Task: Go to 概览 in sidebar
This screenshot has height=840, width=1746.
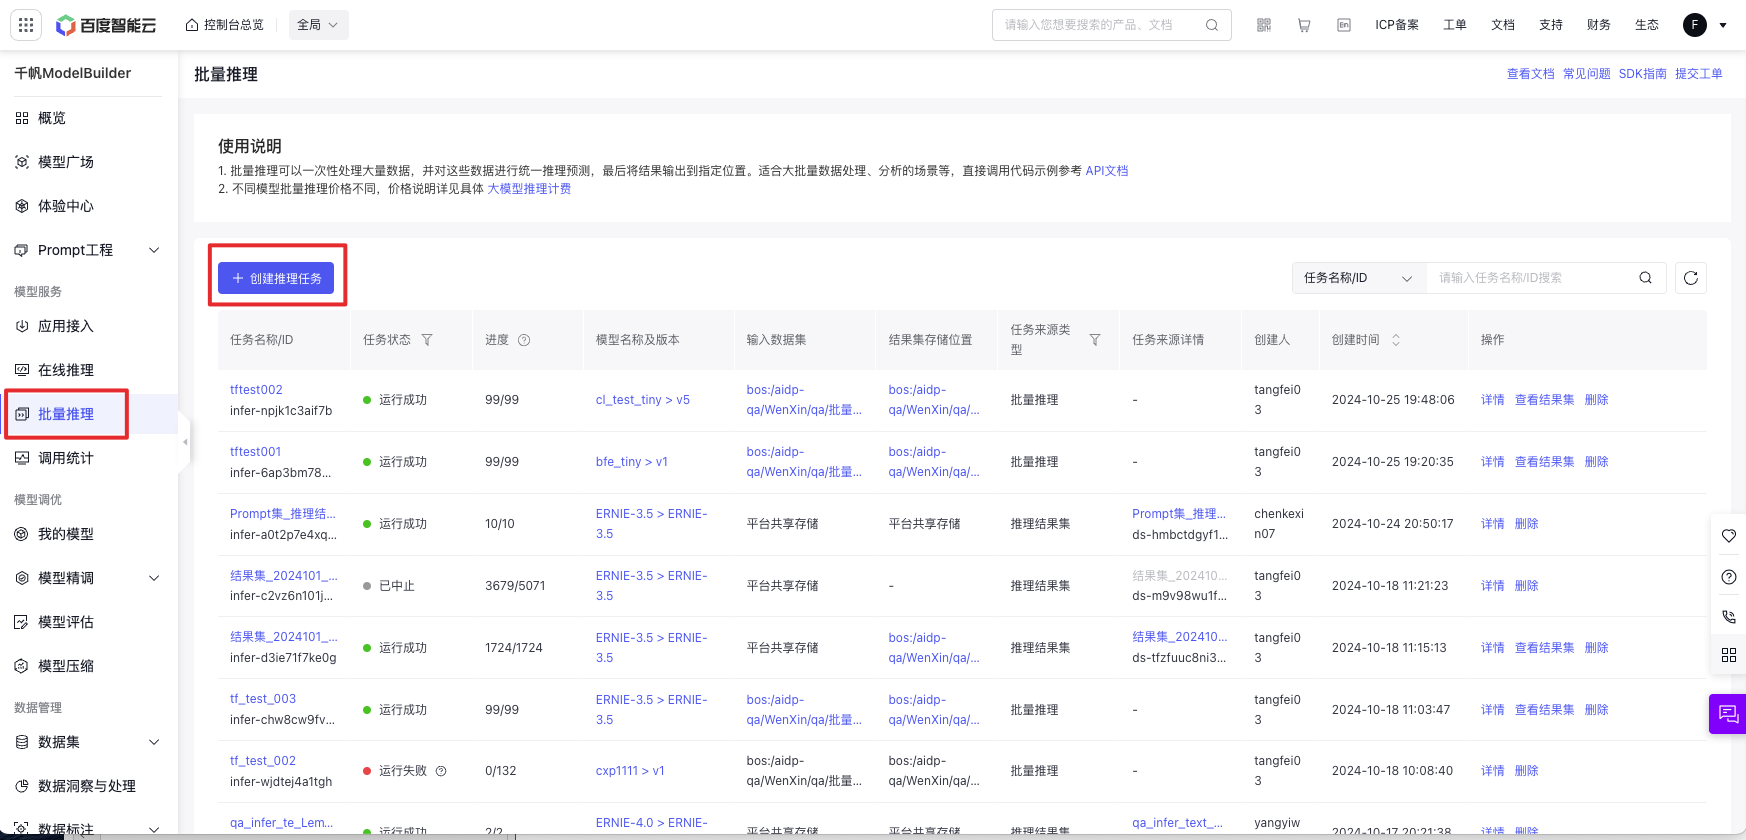Action: click(x=52, y=118)
